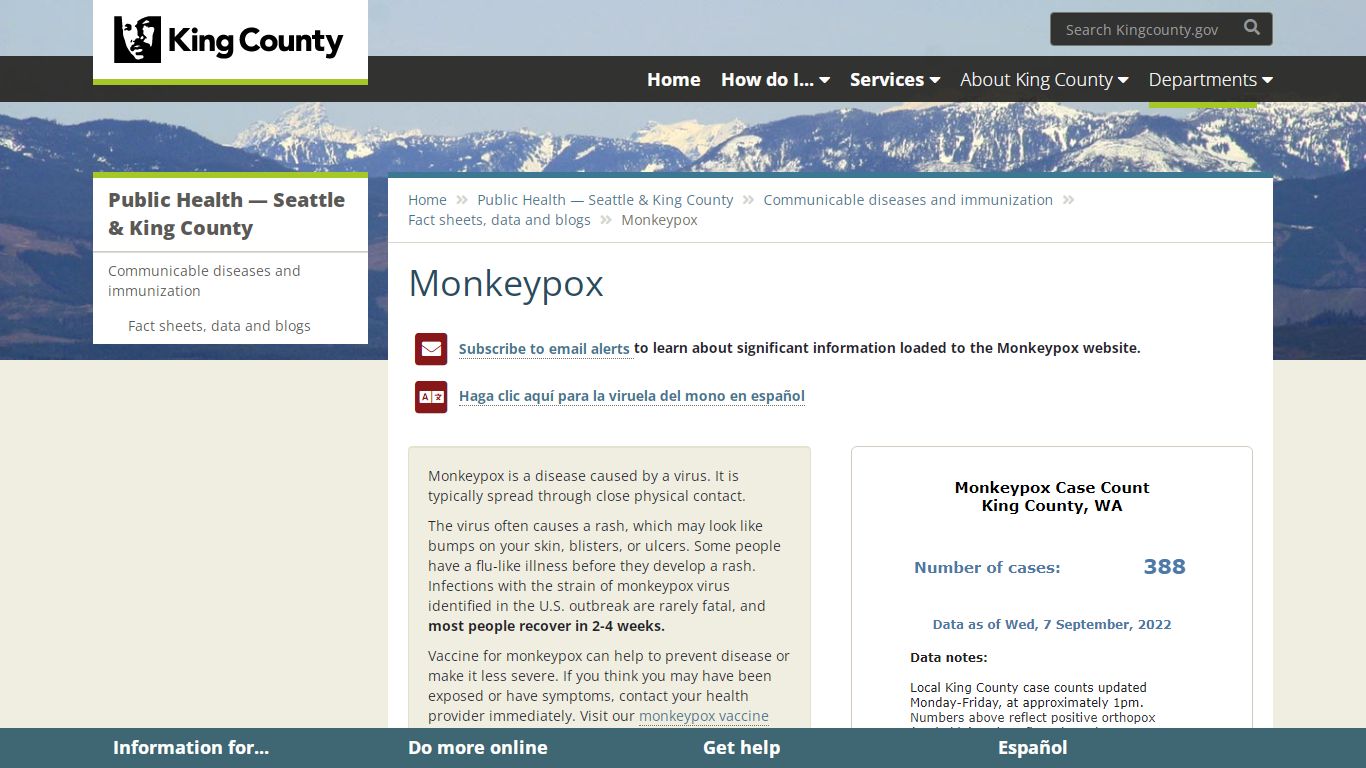
Task: Follow the monkeypox vaccine link
Action: pyautogui.click(x=704, y=716)
